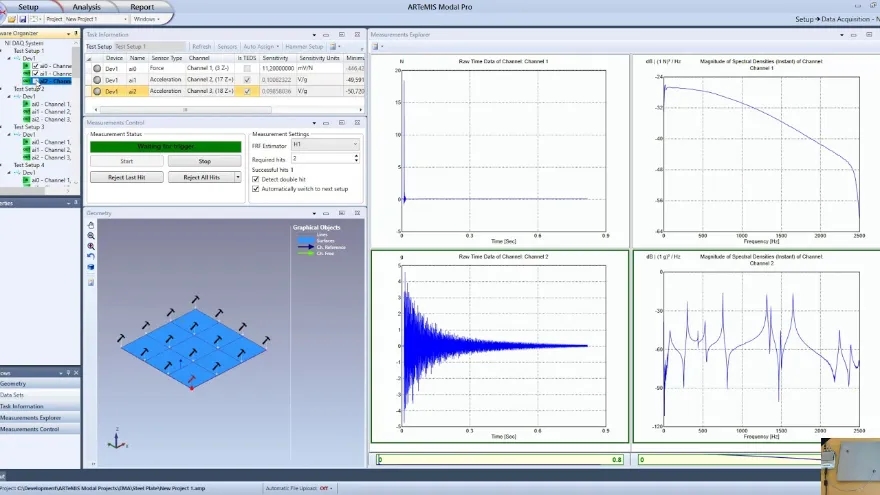Image resolution: width=880 pixels, height=495 pixels.
Task: Toggle the ai1 channel checkbox in Test Setup 1
Action: 35,74
